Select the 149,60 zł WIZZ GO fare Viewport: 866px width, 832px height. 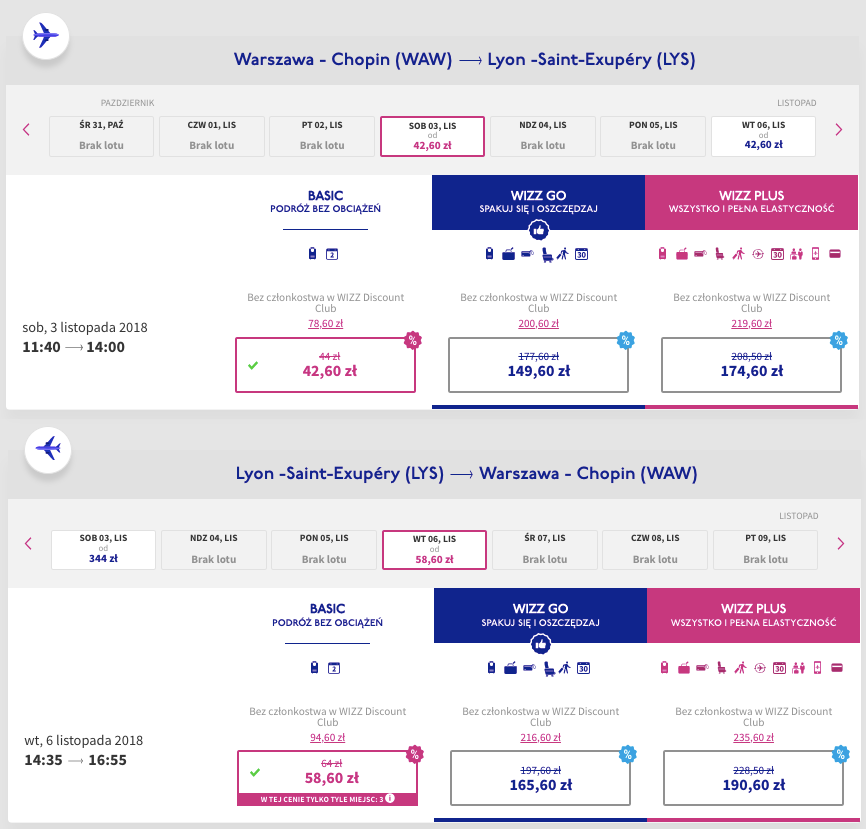538,365
